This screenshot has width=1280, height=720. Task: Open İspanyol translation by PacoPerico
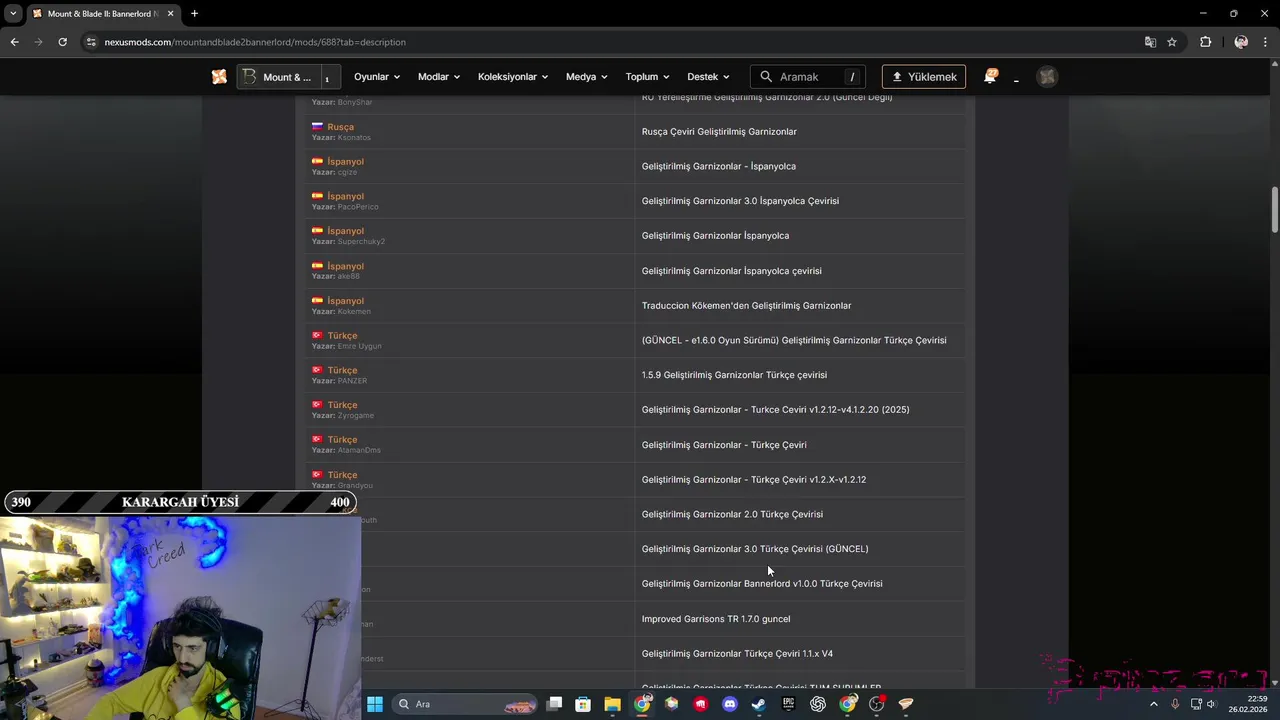(x=345, y=196)
